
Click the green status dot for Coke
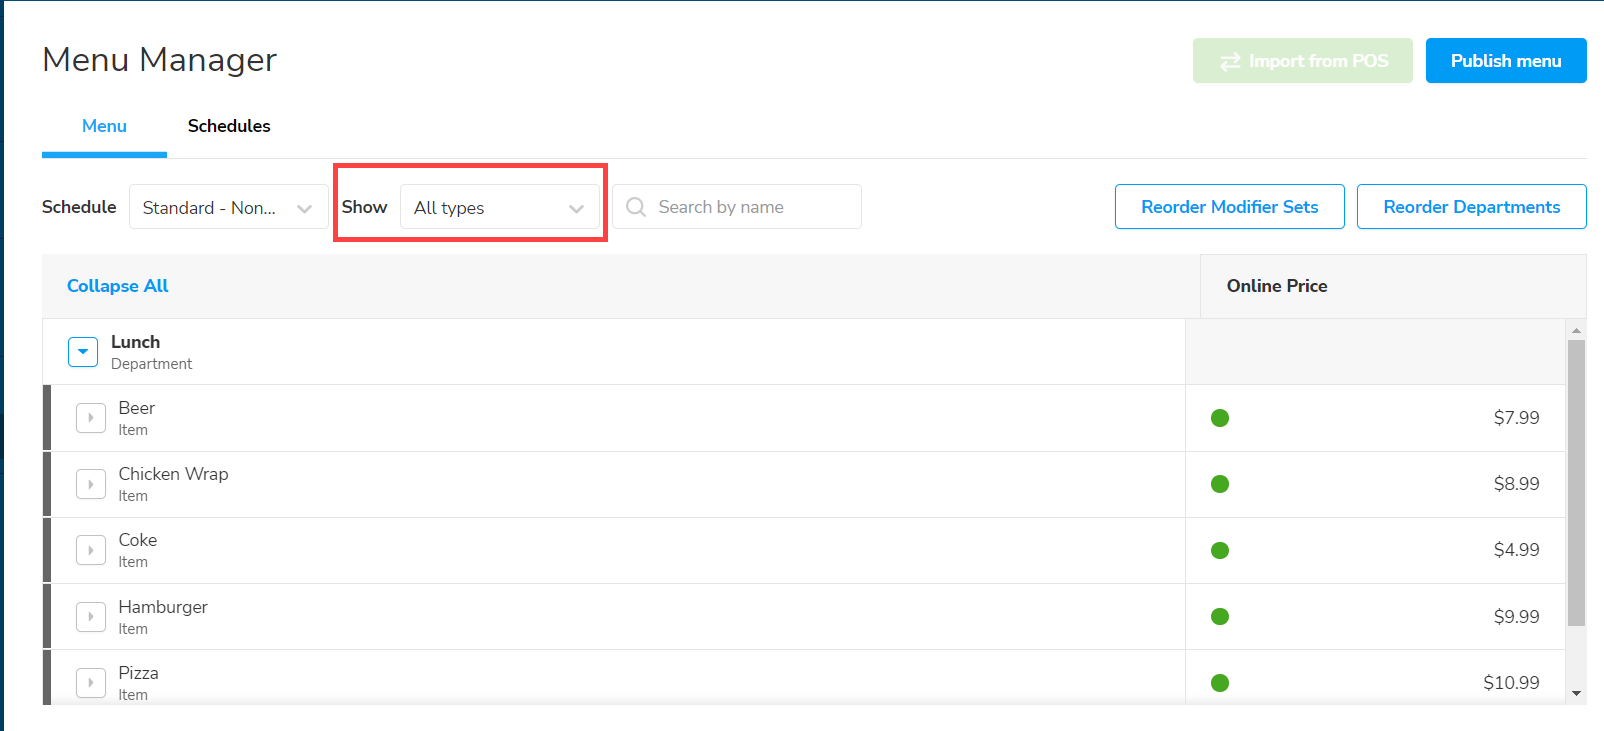[1219, 550]
